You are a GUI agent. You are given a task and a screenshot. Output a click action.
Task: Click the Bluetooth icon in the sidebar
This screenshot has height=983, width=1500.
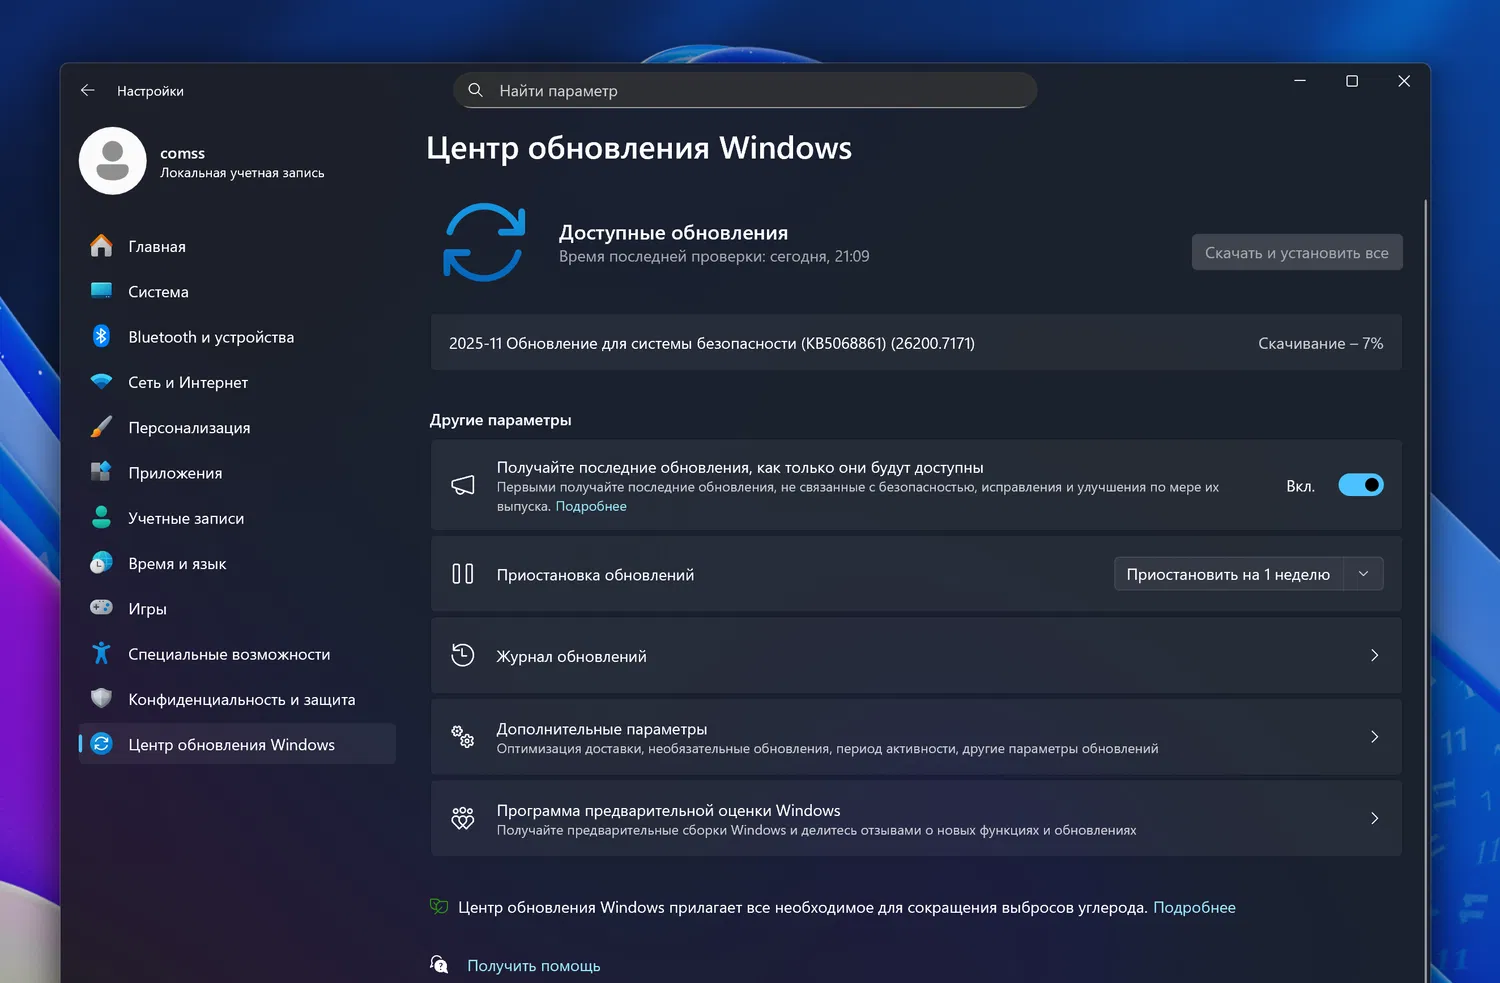101,336
